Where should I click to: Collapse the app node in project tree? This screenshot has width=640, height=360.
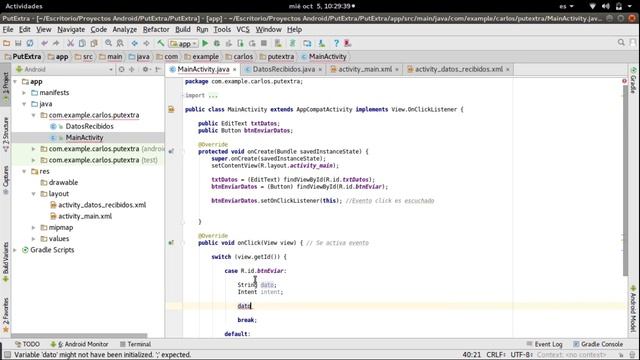click(16, 82)
